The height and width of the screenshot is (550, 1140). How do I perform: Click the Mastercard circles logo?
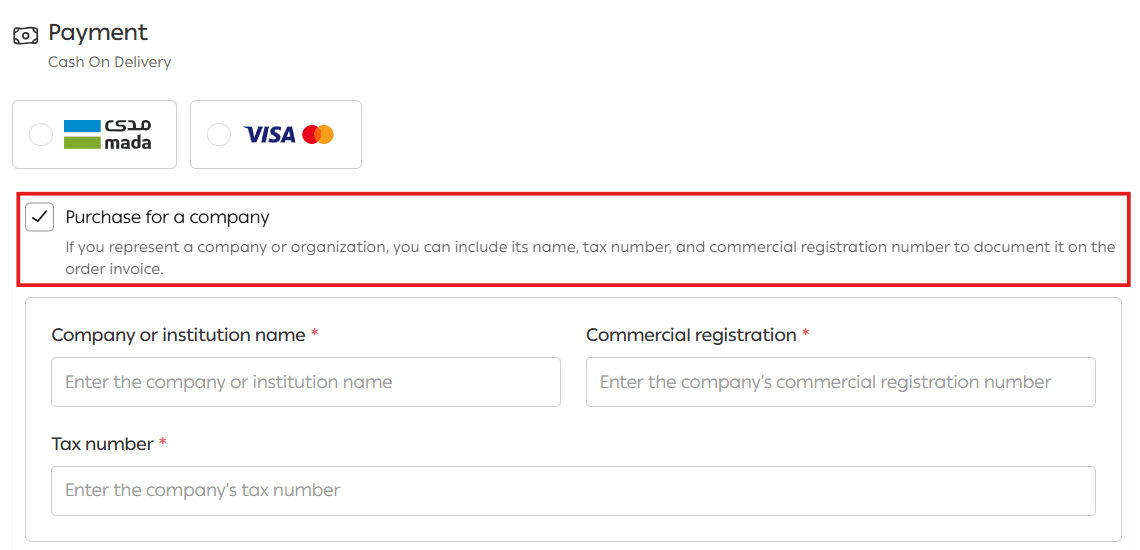(318, 134)
